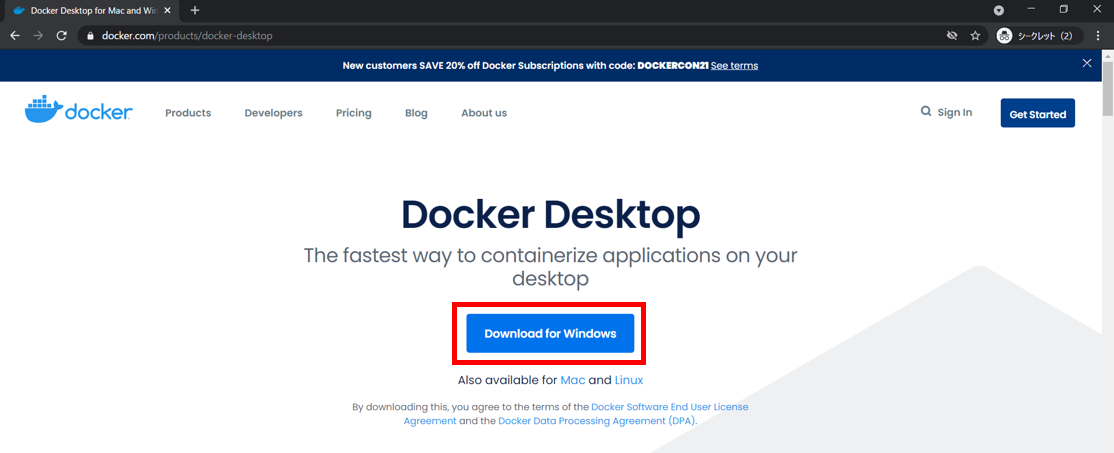
Task: Click See terms in promo banner
Action: point(735,65)
